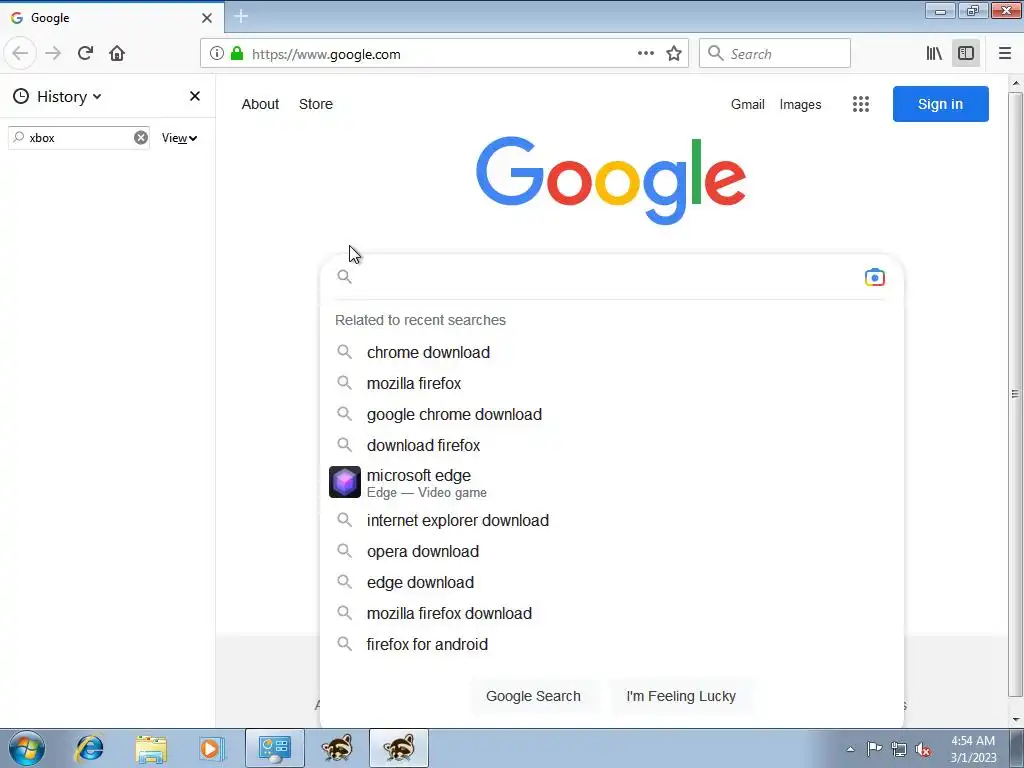Image resolution: width=1024 pixels, height=768 pixels.
Task: Close the Google tab
Action: pos(207,18)
